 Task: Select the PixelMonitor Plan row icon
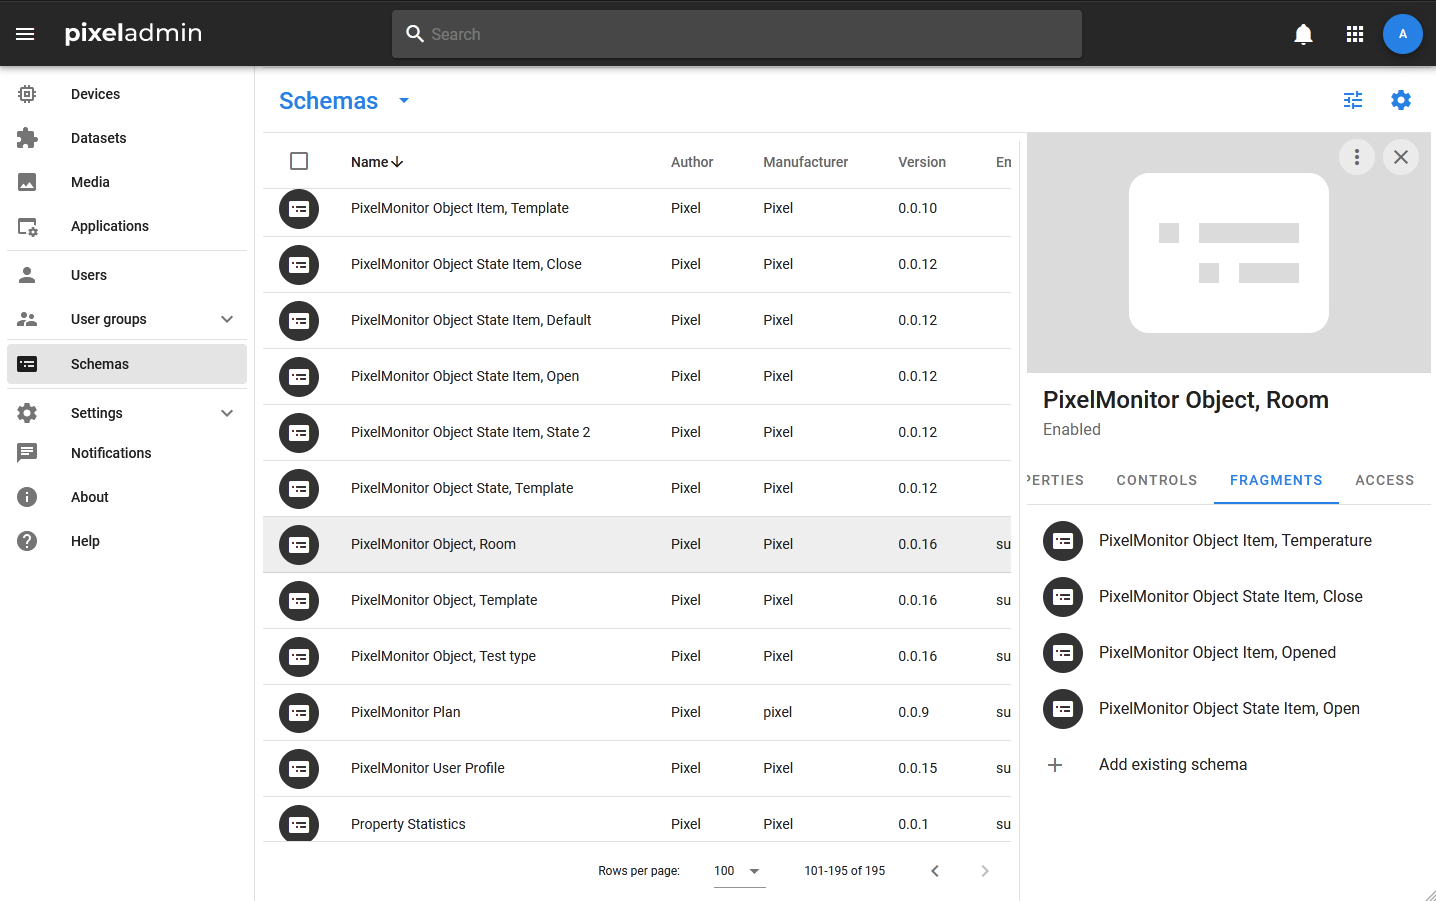299,713
